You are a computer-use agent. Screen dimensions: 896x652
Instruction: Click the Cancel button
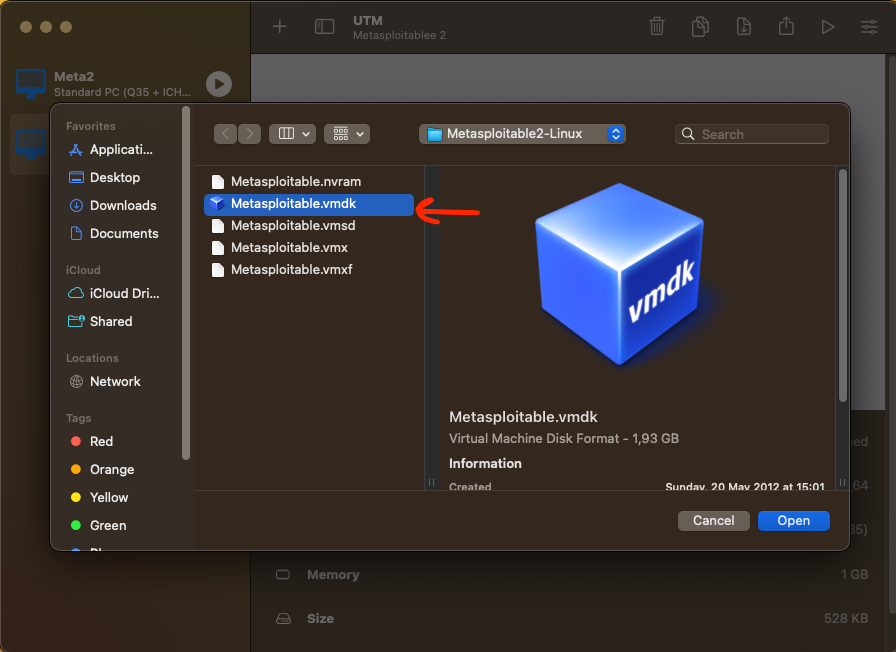click(x=714, y=521)
